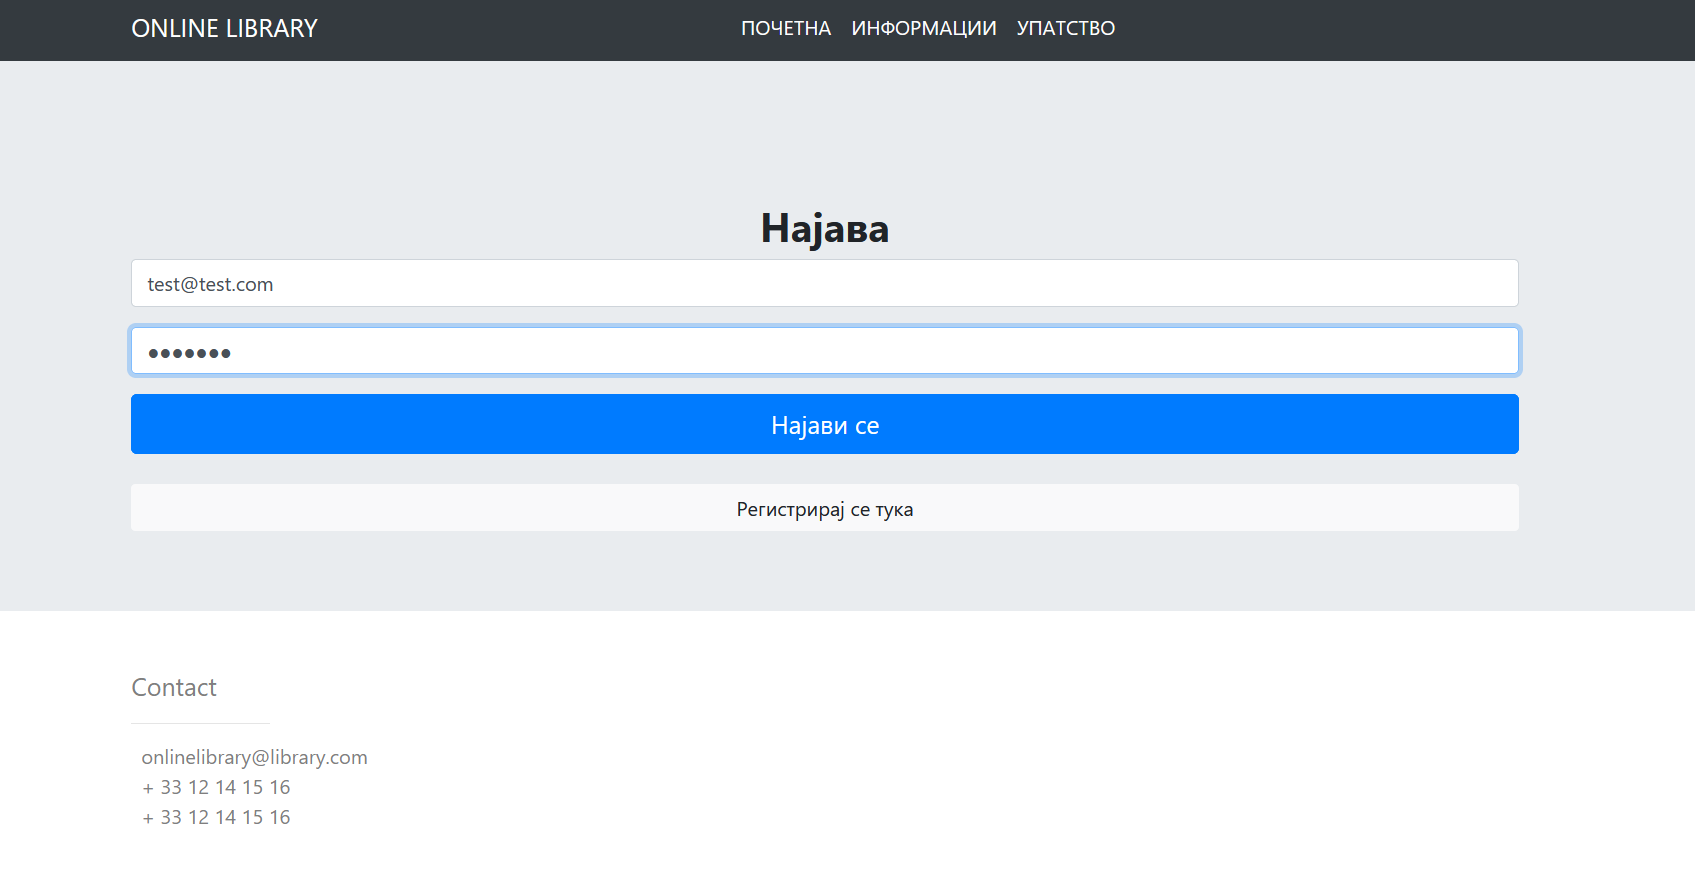Click the password dots in the field

point(189,353)
